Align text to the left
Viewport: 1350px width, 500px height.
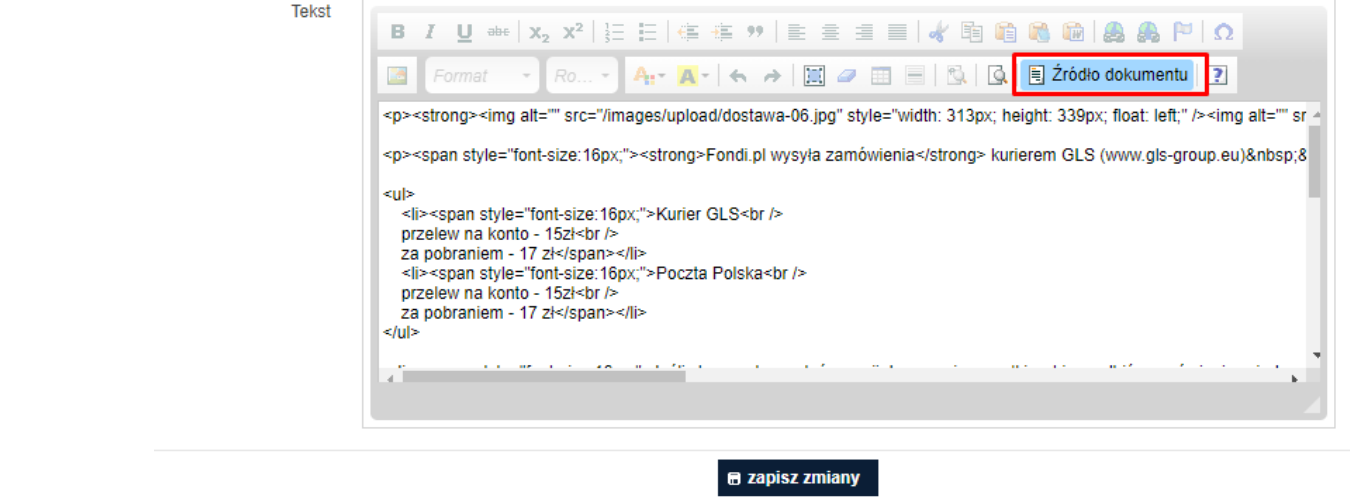point(797,32)
